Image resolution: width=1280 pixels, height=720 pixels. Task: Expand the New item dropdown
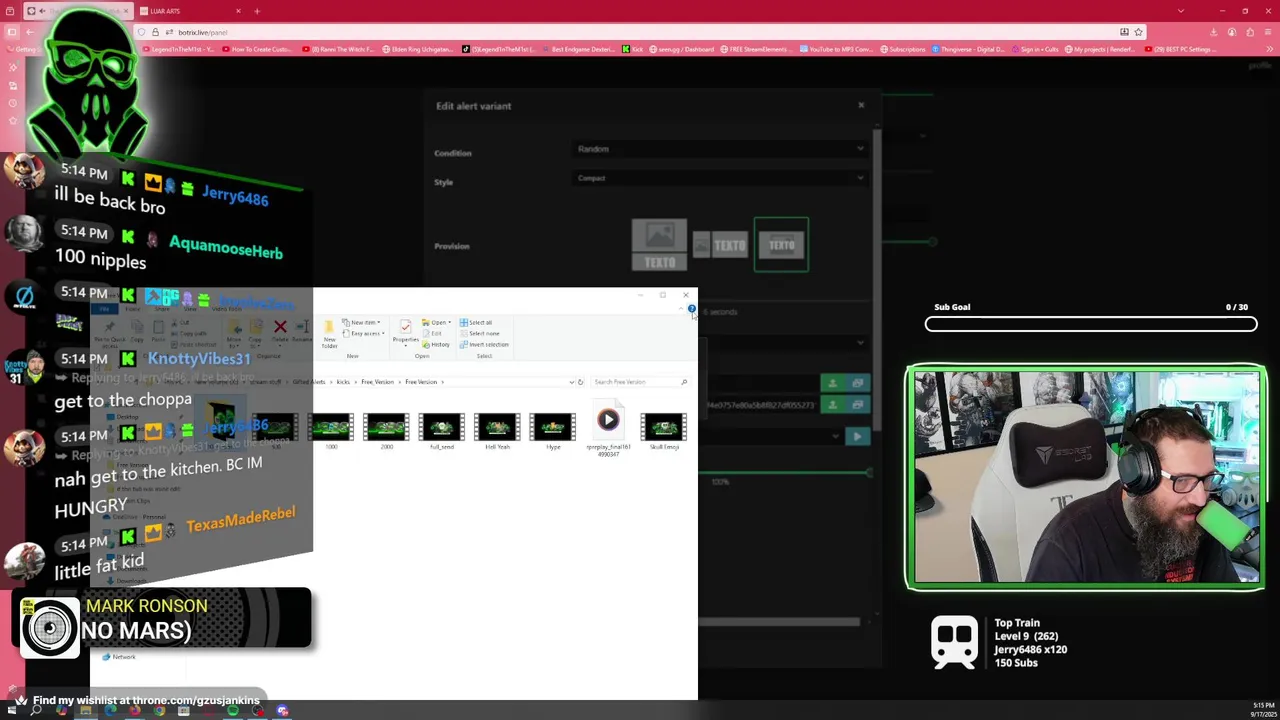click(362, 323)
